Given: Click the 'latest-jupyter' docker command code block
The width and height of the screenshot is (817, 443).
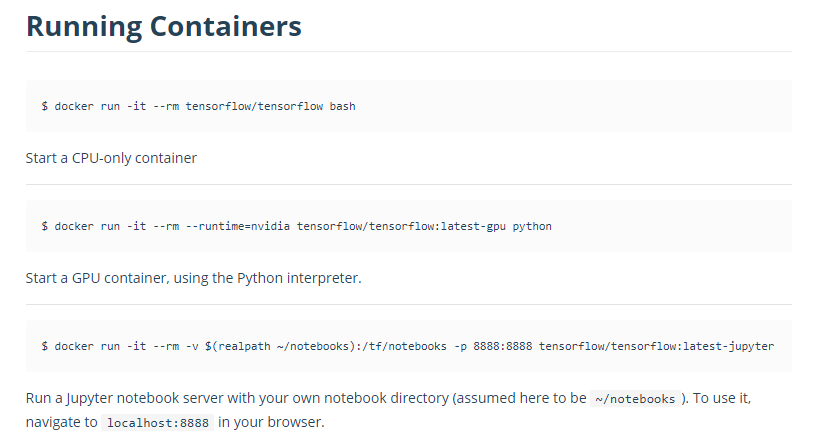Looking at the screenshot, I should tap(408, 346).
